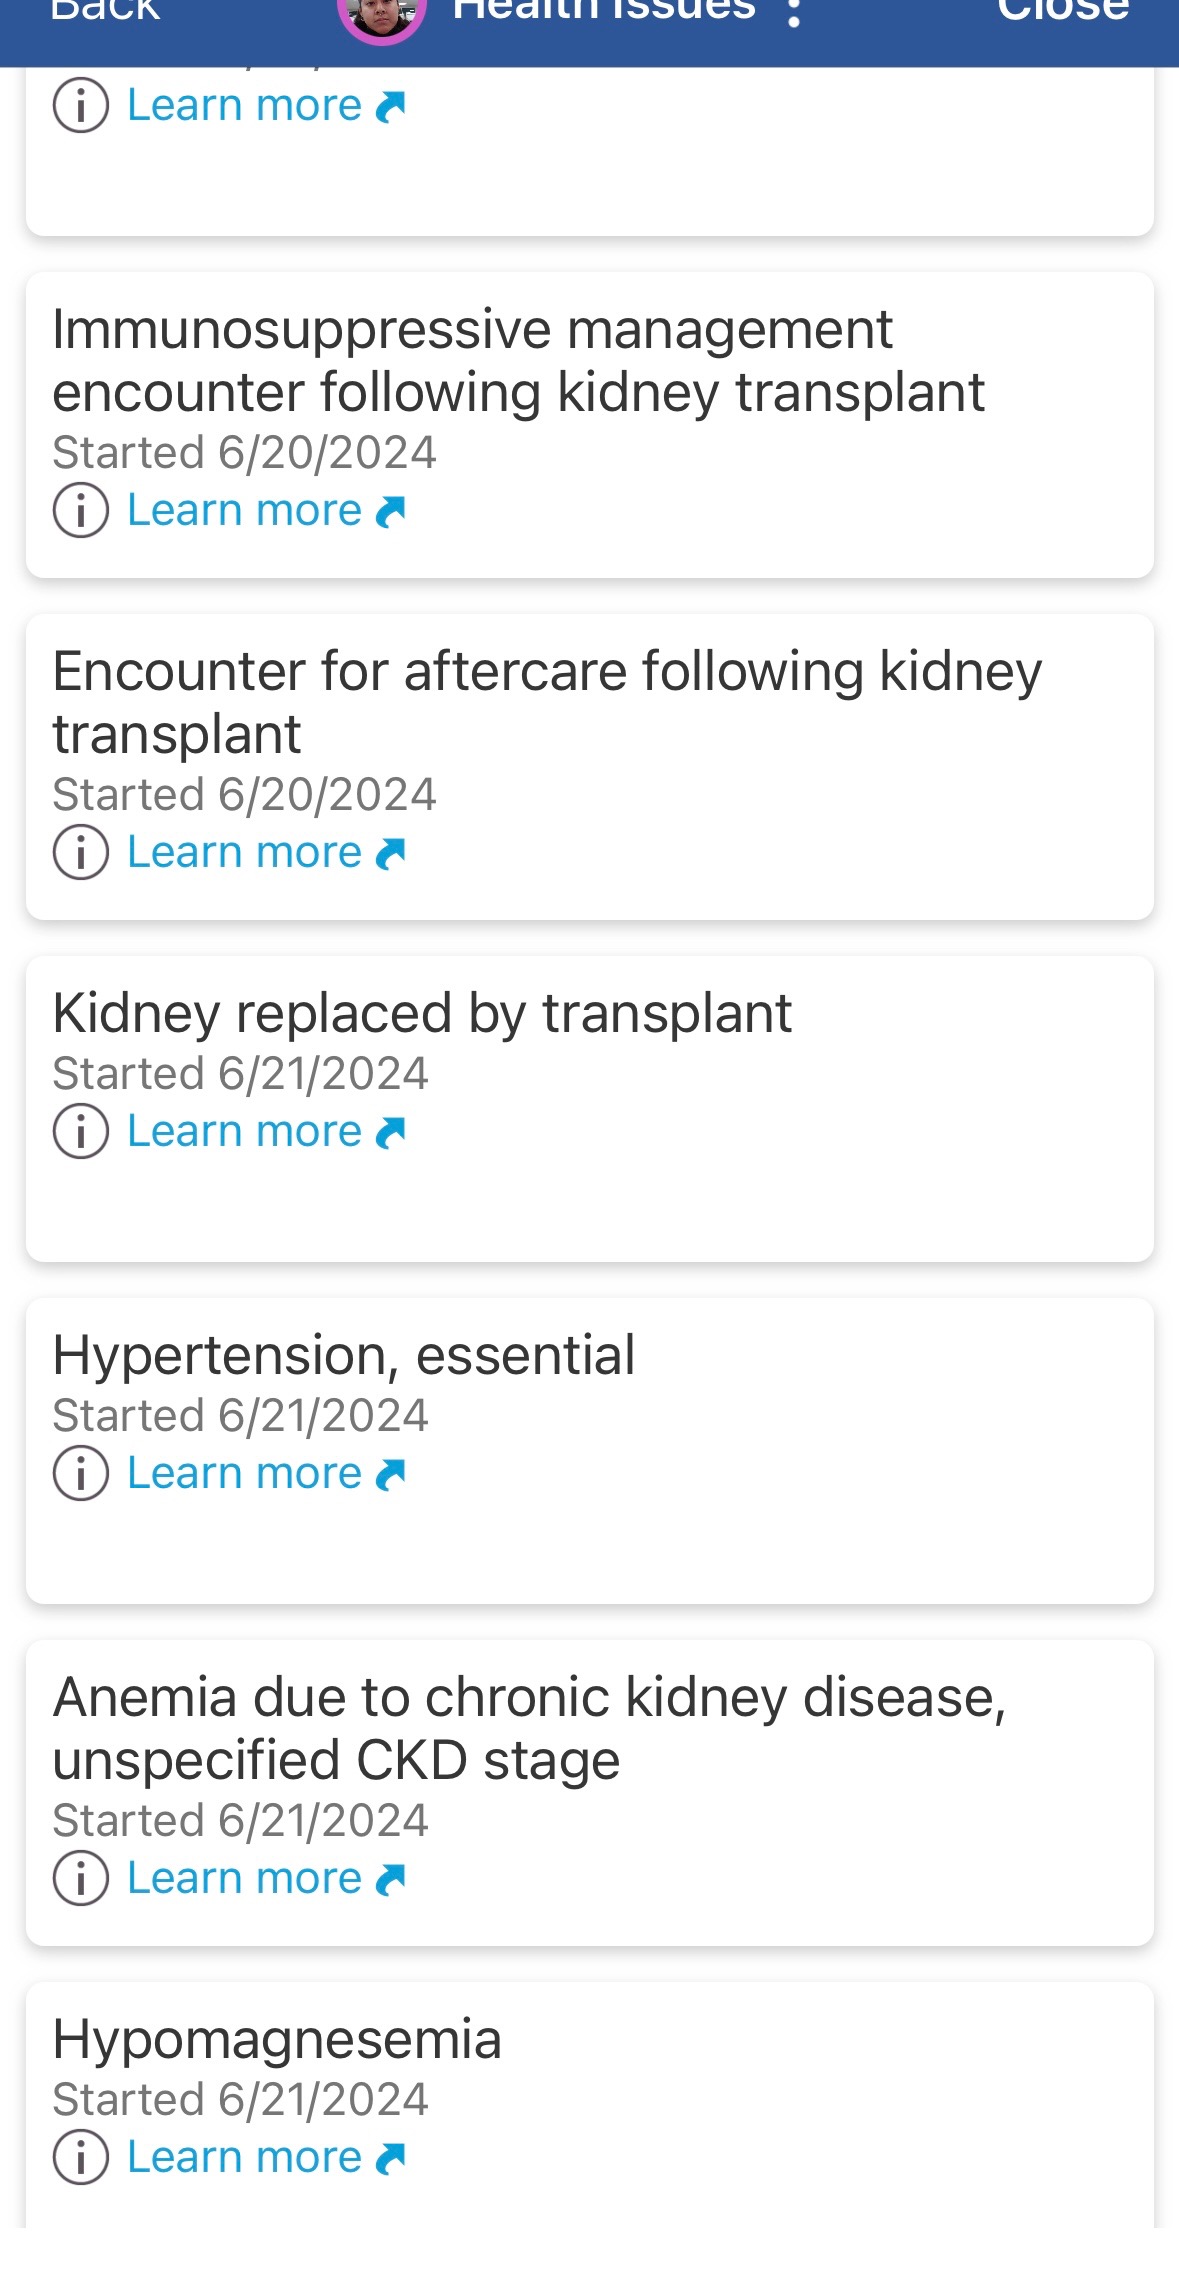The height and width of the screenshot is (2281, 1179).
Task: Open Learn more for Anemia due to CKD
Action: [x=265, y=1879]
